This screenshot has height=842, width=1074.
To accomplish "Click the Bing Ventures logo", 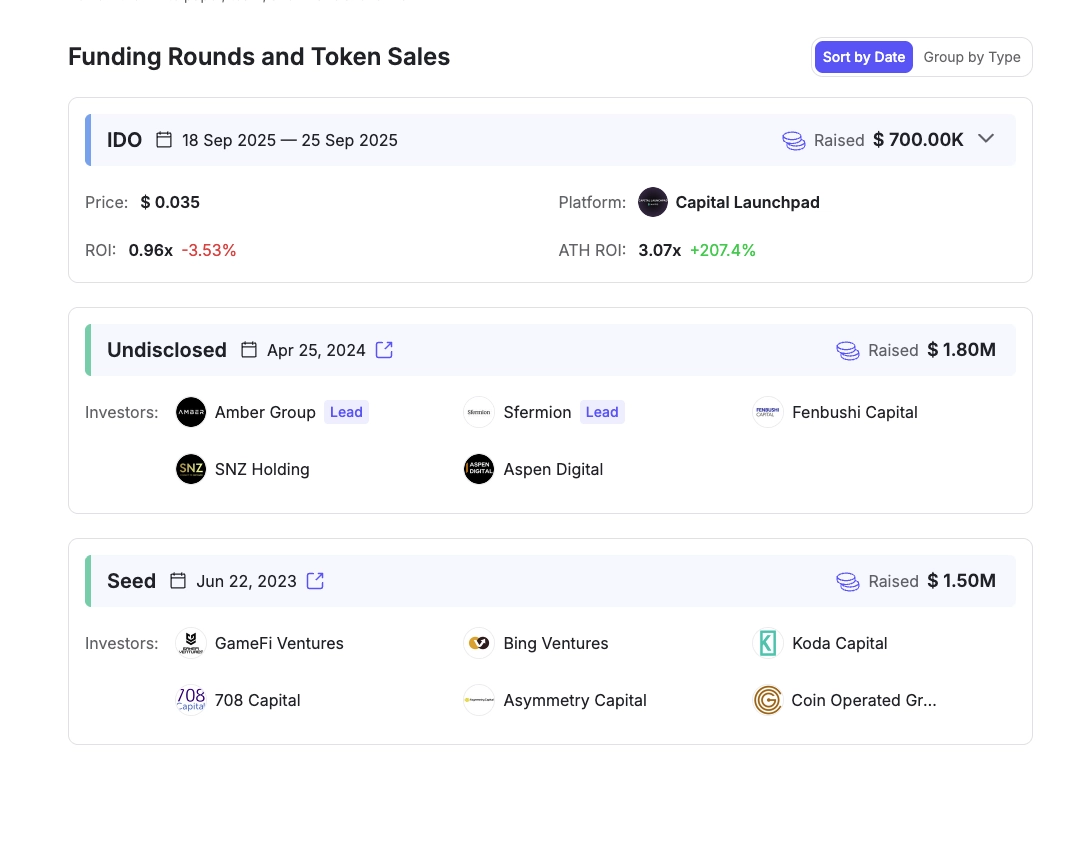I will [479, 643].
